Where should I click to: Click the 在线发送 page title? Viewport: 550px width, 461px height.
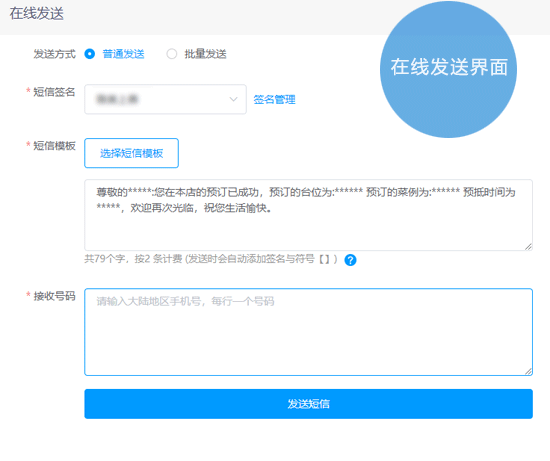point(36,14)
